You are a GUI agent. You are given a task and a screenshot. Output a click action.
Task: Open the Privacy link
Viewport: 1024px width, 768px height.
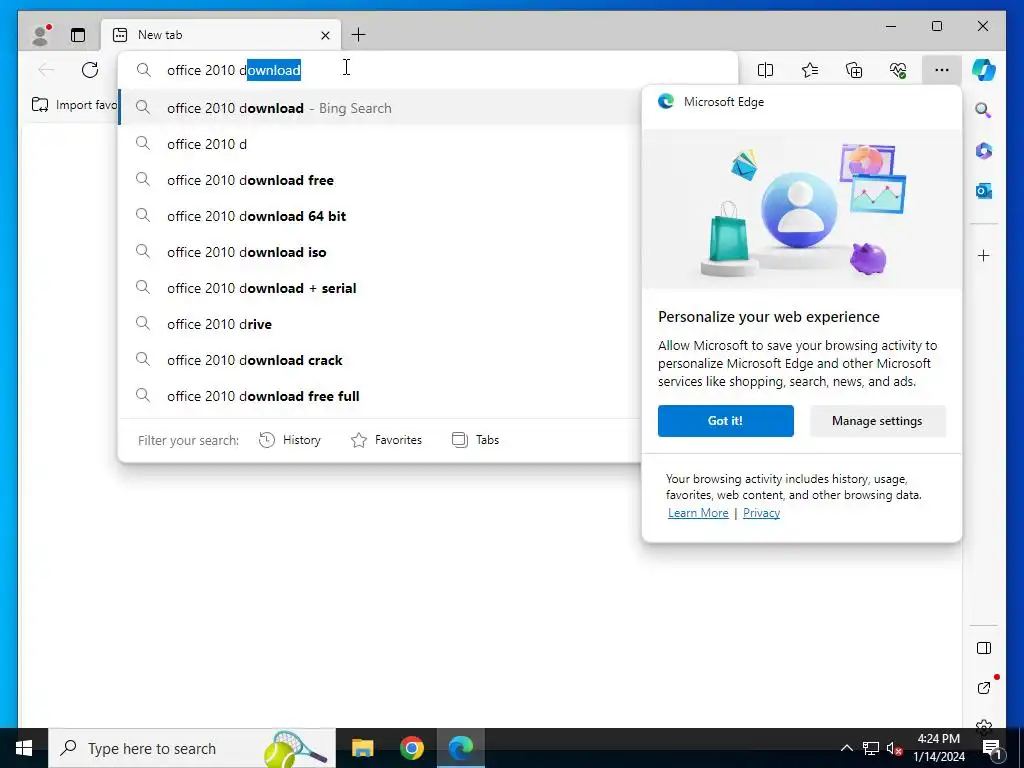[761, 513]
